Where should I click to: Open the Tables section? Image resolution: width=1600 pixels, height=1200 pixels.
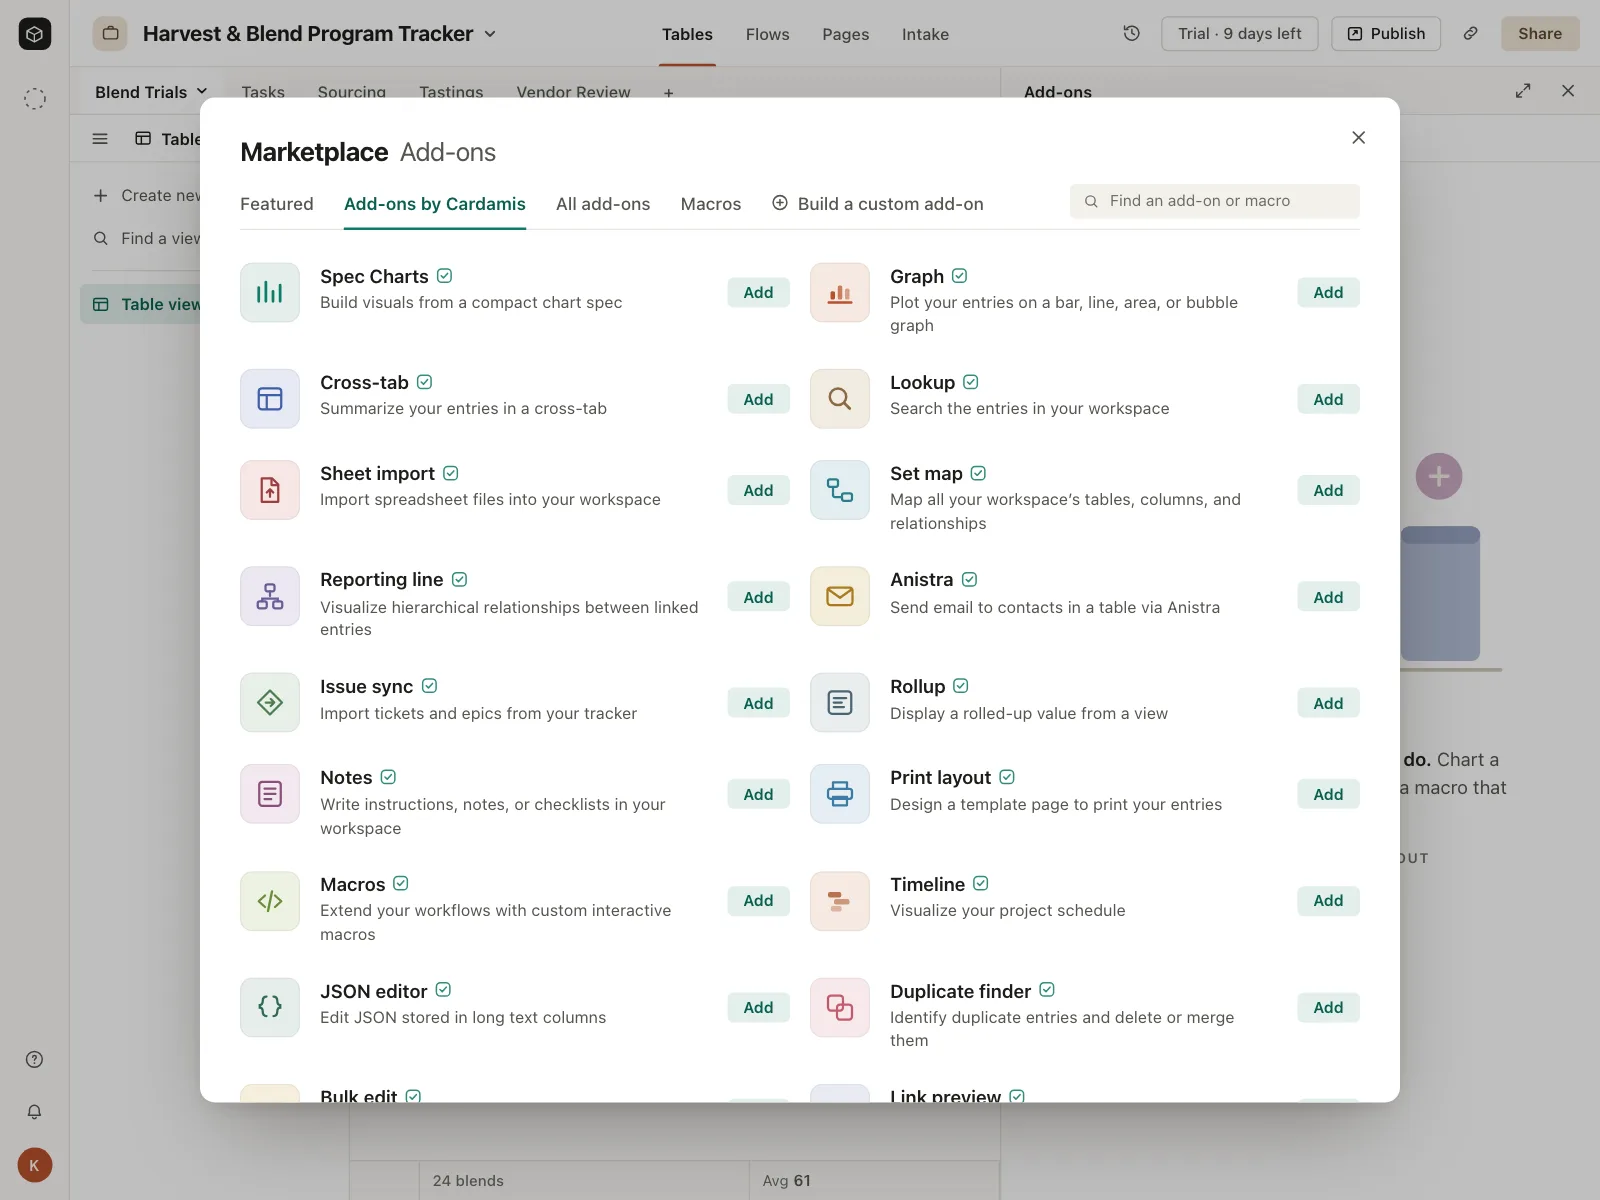coord(688,34)
